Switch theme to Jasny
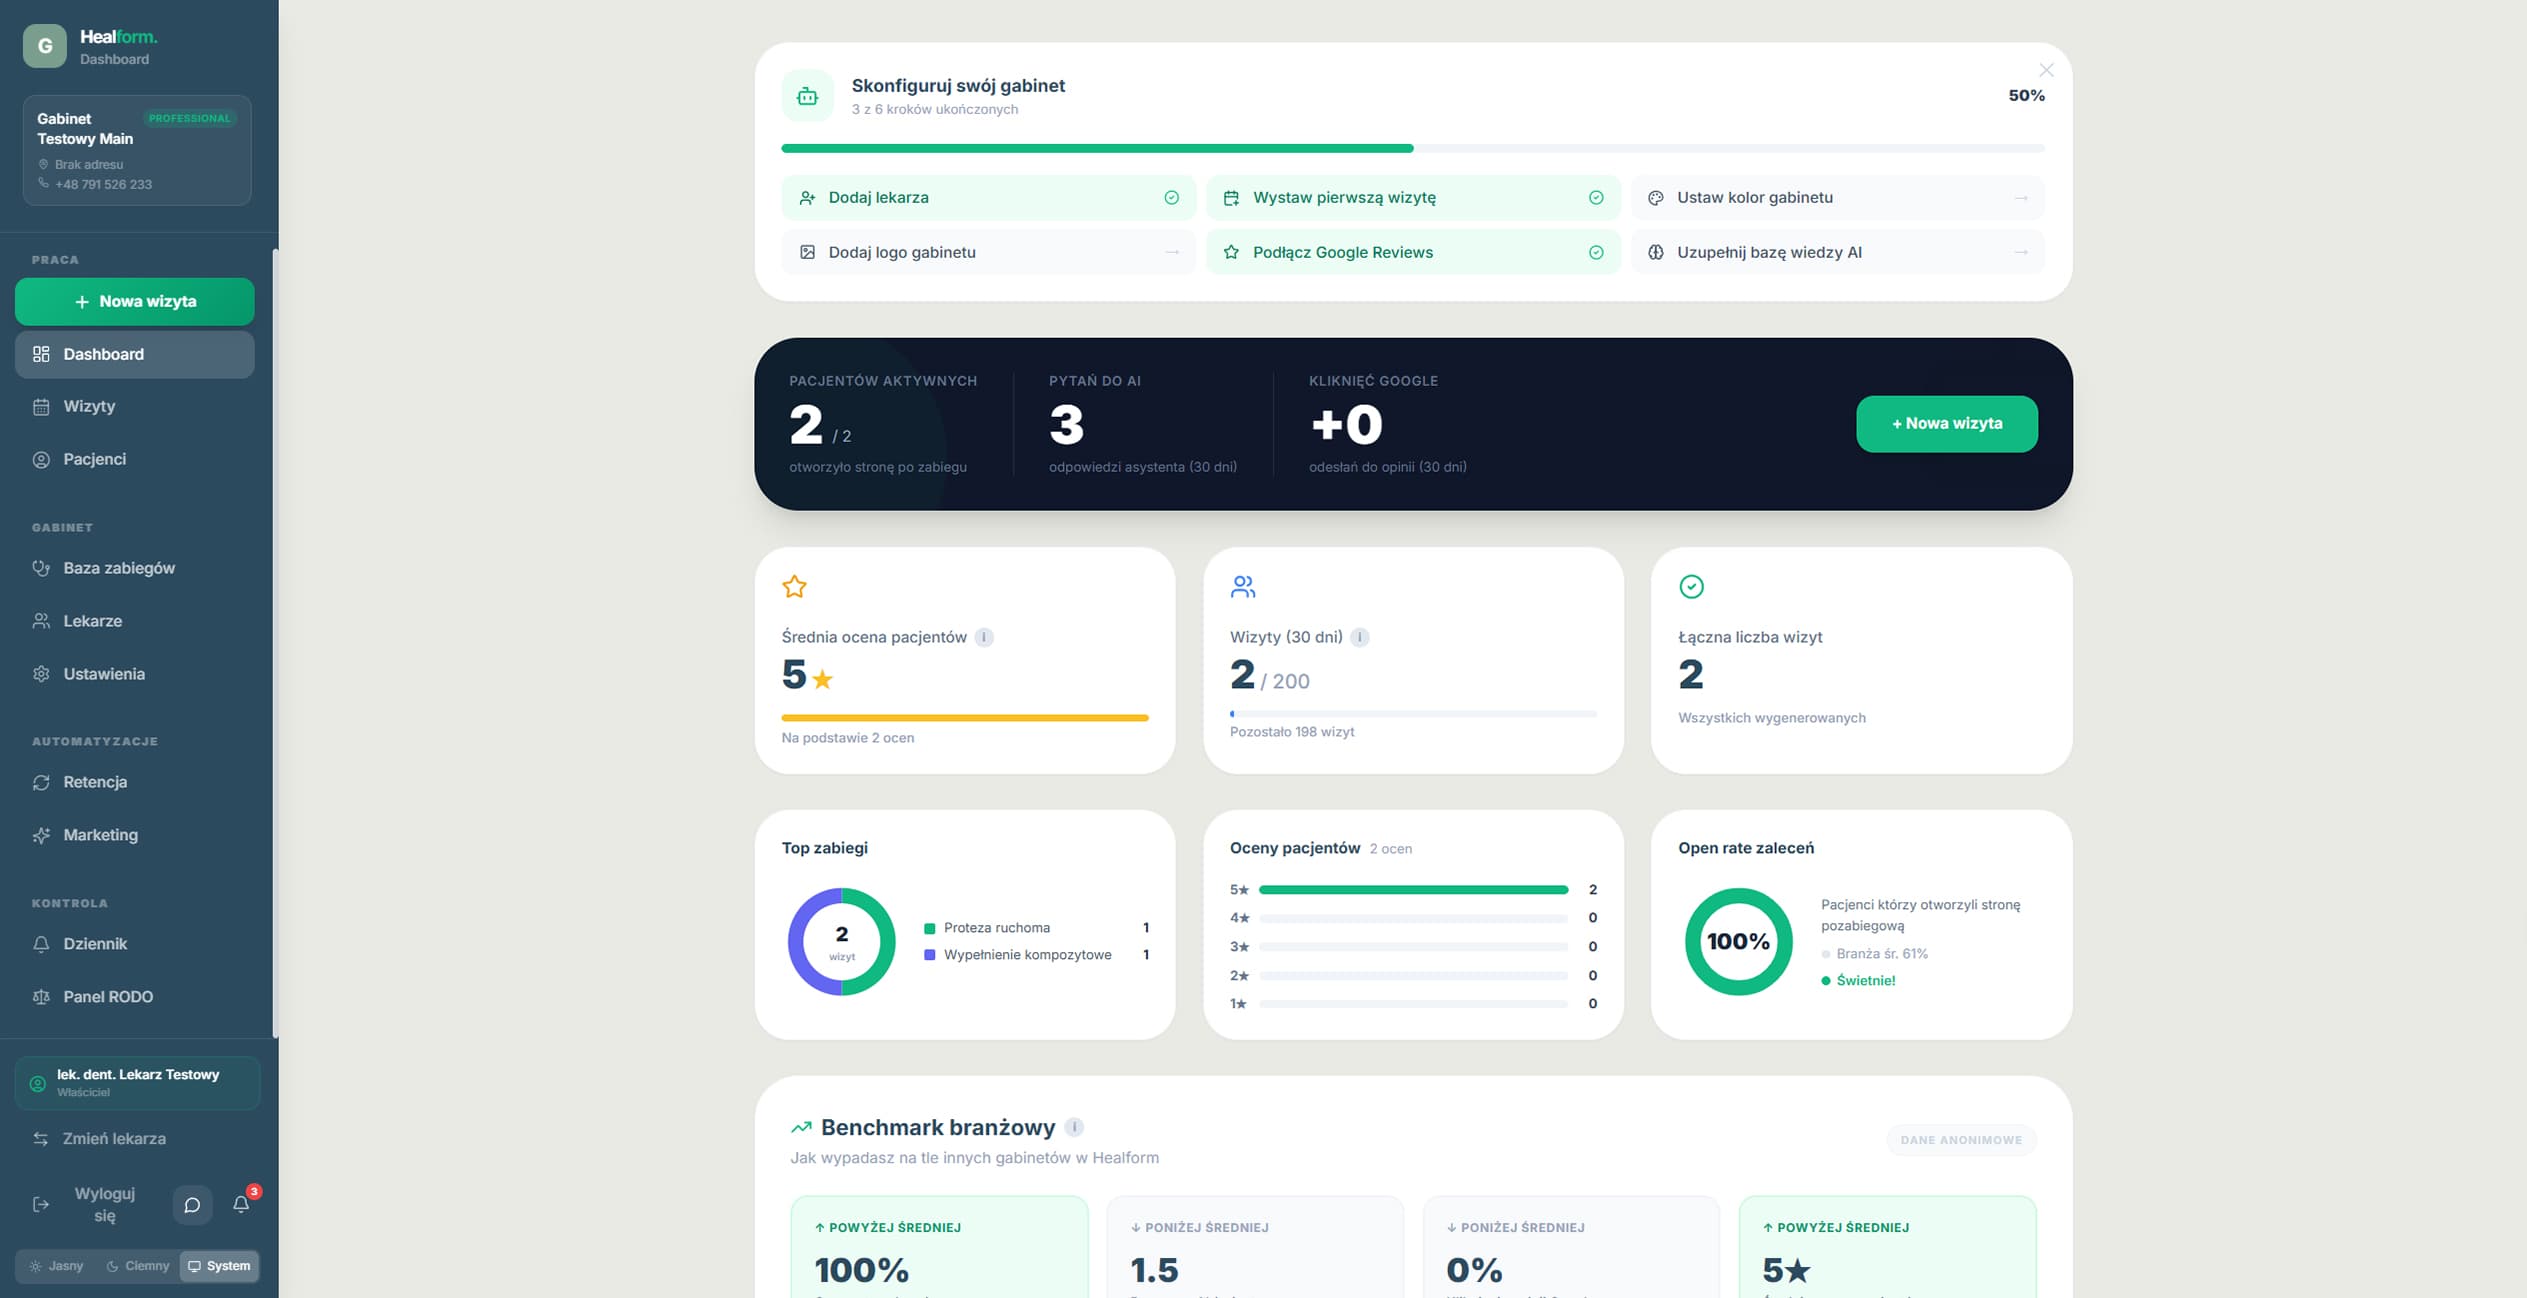Viewport: 2527px width, 1298px height. (57, 1266)
